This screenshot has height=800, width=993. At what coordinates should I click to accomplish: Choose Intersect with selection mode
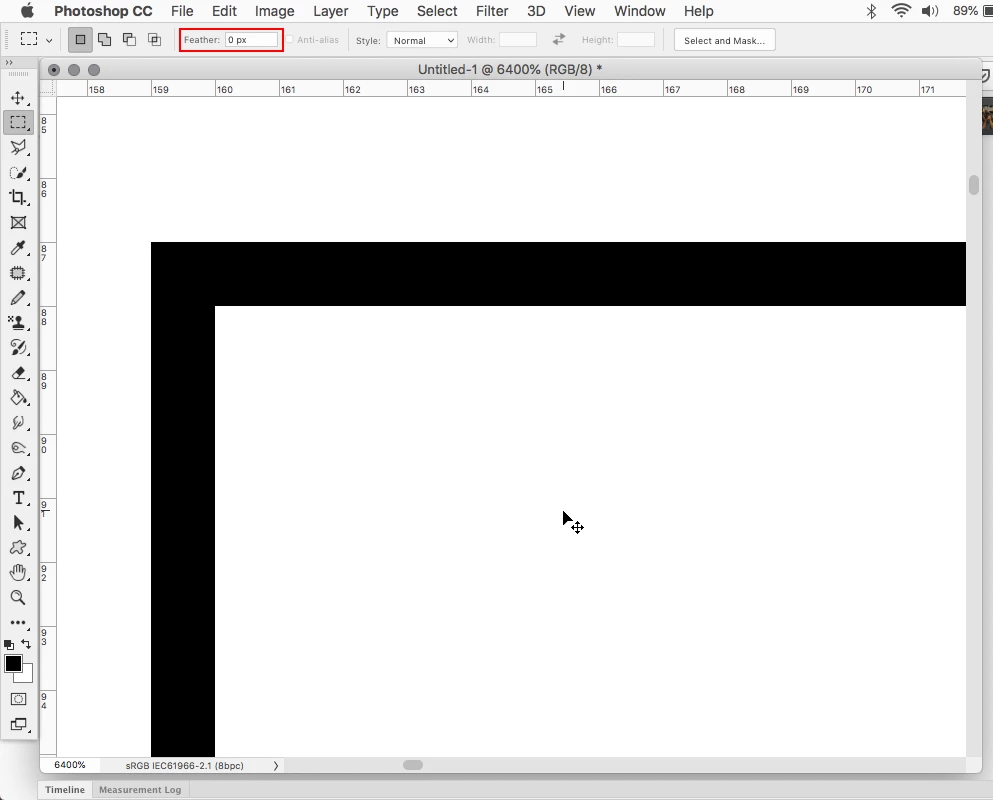tap(155, 40)
